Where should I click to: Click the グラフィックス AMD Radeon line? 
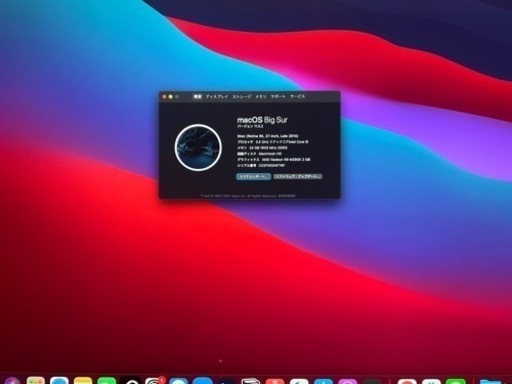(x=273, y=160)
